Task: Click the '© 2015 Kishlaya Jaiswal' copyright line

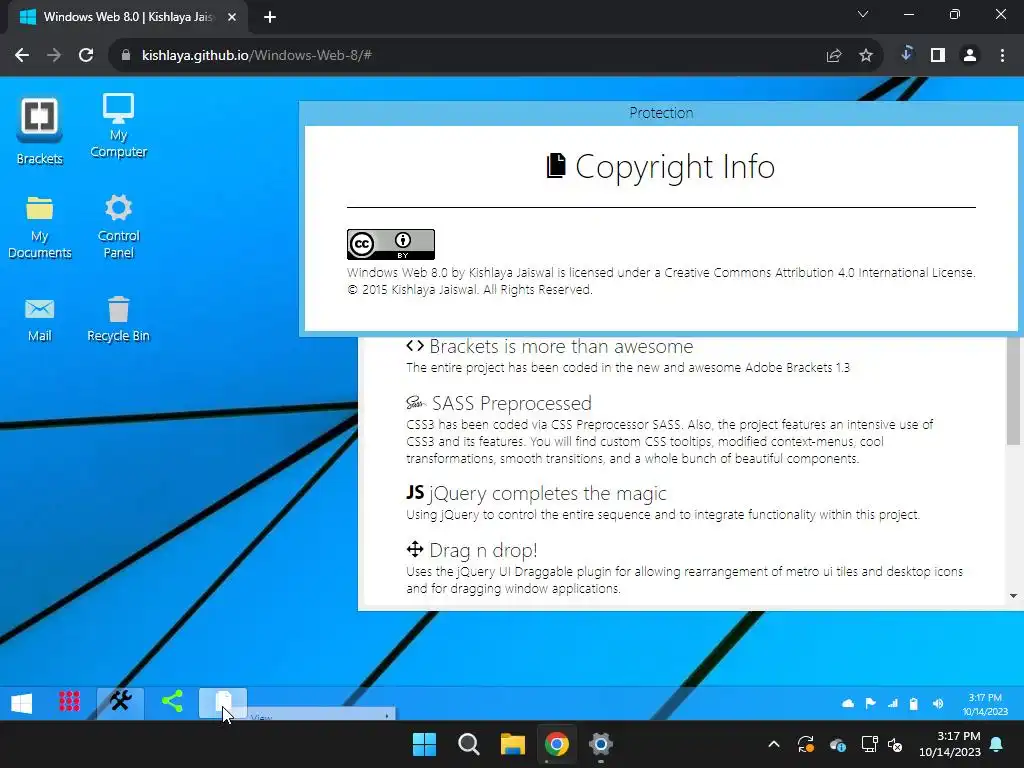Action: (x=470, y=289)
